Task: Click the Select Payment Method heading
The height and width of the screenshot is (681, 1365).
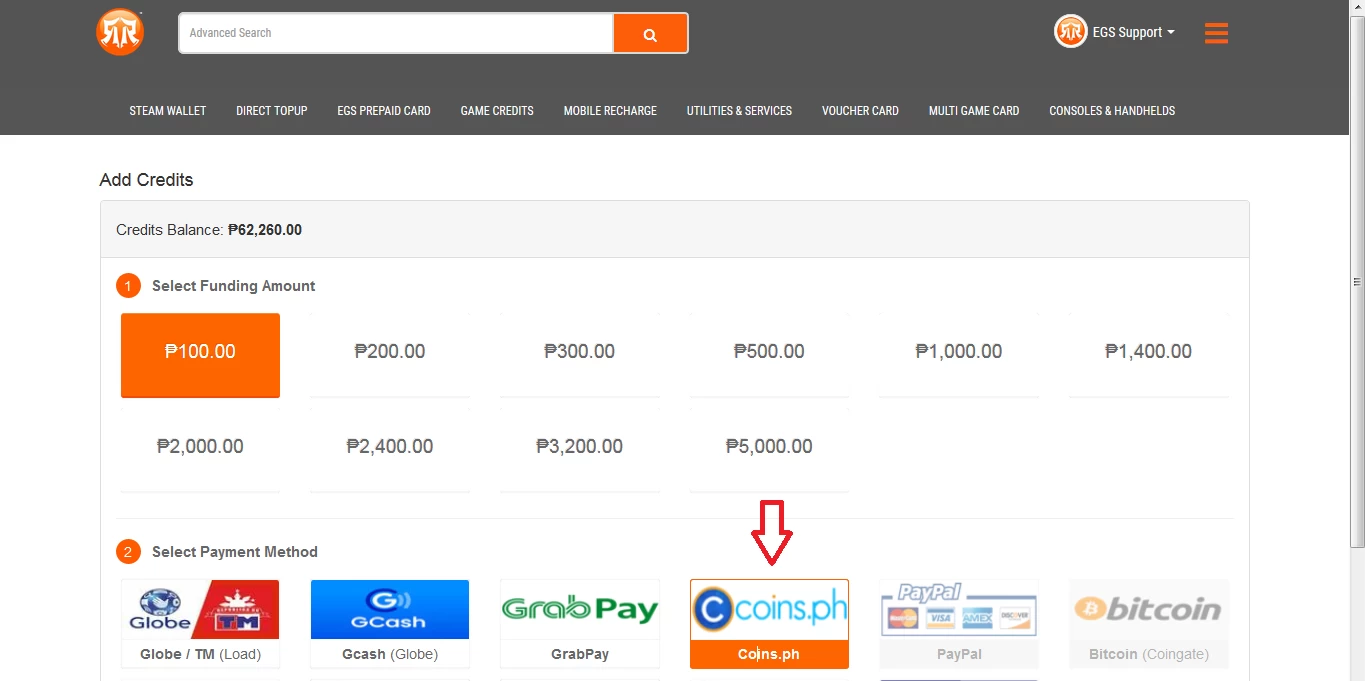Action: point(234,552)
